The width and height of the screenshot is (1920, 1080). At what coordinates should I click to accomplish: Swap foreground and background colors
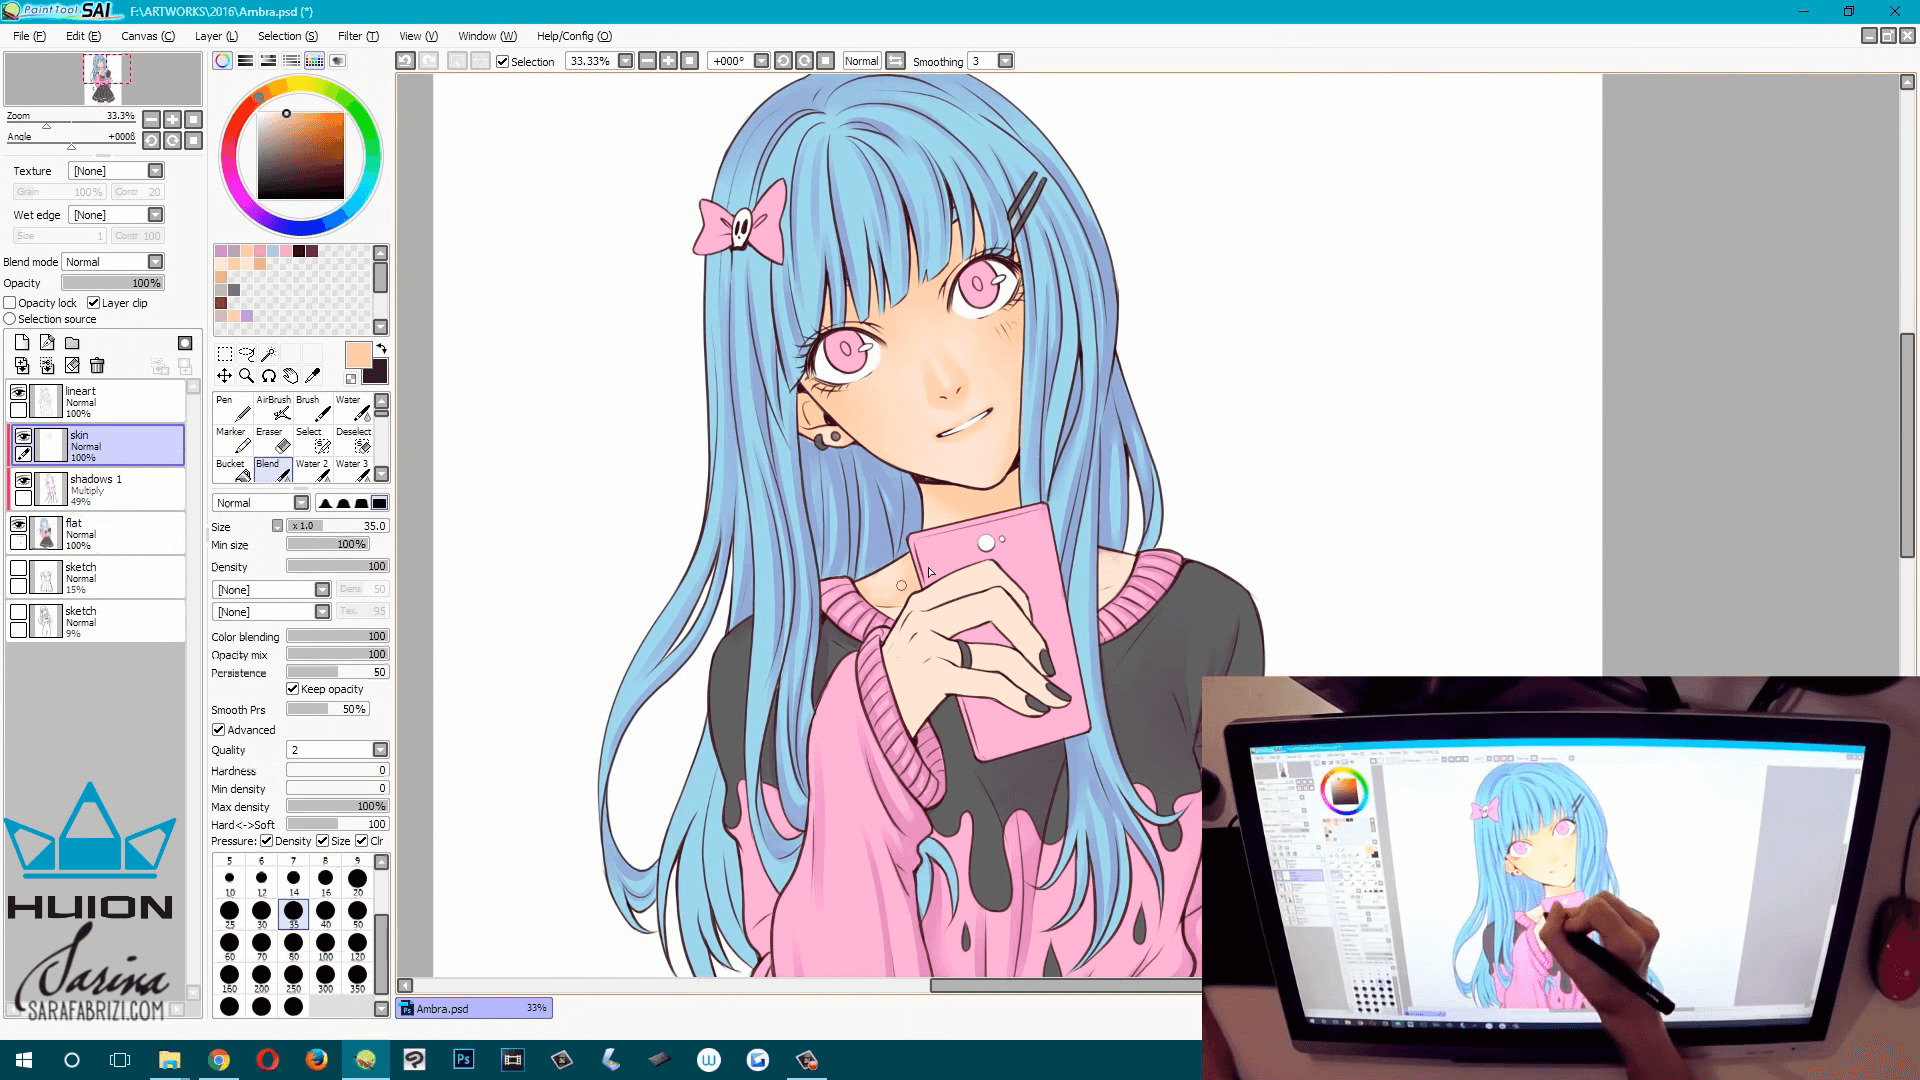[x=381, y=349]
